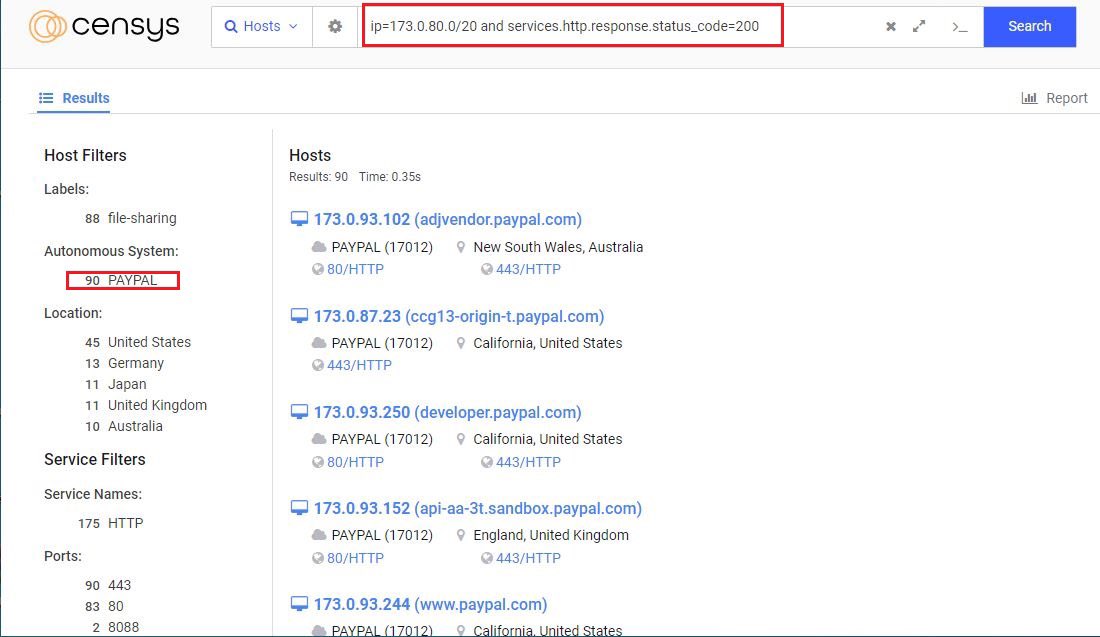Click the blue Search button

1029,27
